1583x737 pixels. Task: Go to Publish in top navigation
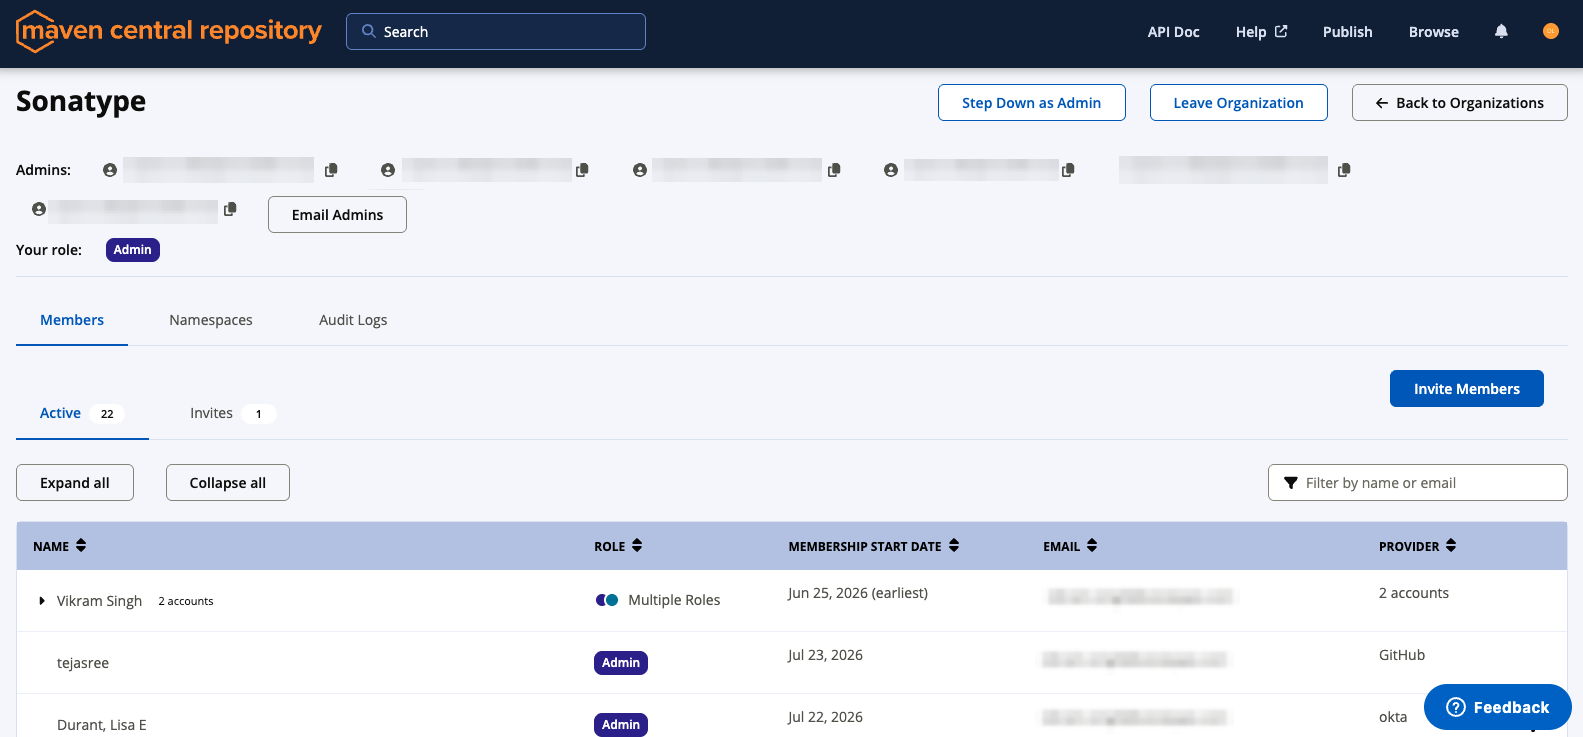pos(1347,32)
